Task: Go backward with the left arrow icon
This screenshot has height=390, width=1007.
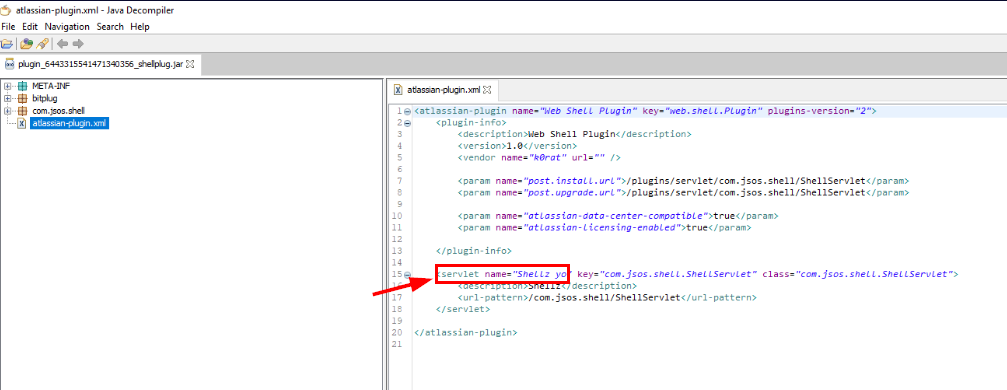Action: (x=62, y=44)
